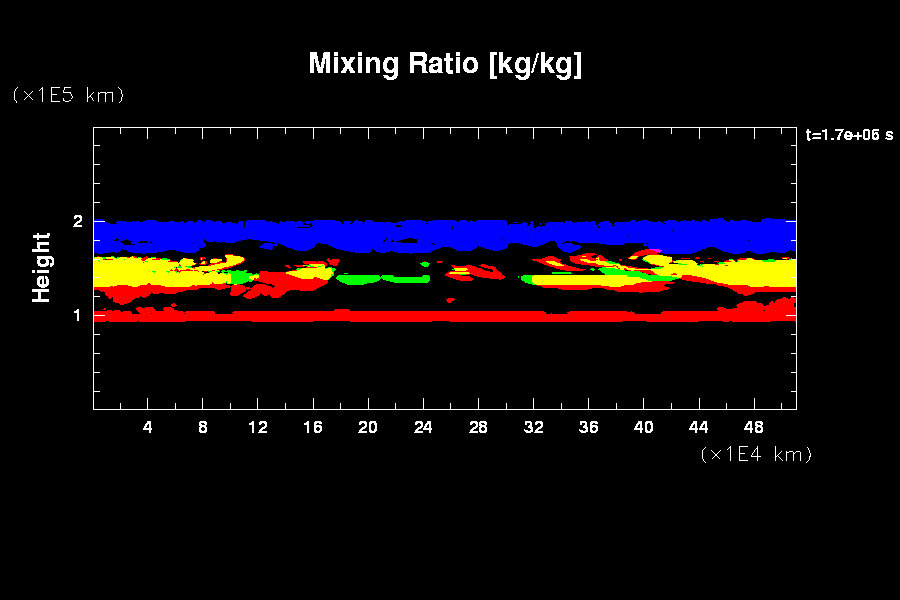Image resolution: width=900 pixels, height=600 pixels.
Task: Click x-axis tick label 24
Action: [x=423, y=427]
